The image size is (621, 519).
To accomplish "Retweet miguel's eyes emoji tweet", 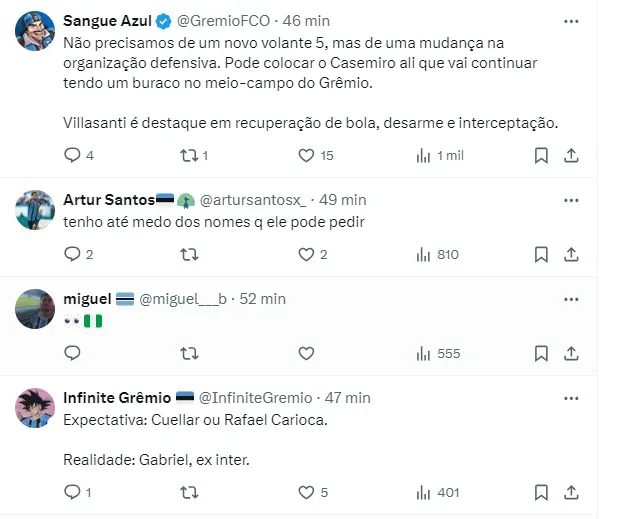I will (187, 353).
